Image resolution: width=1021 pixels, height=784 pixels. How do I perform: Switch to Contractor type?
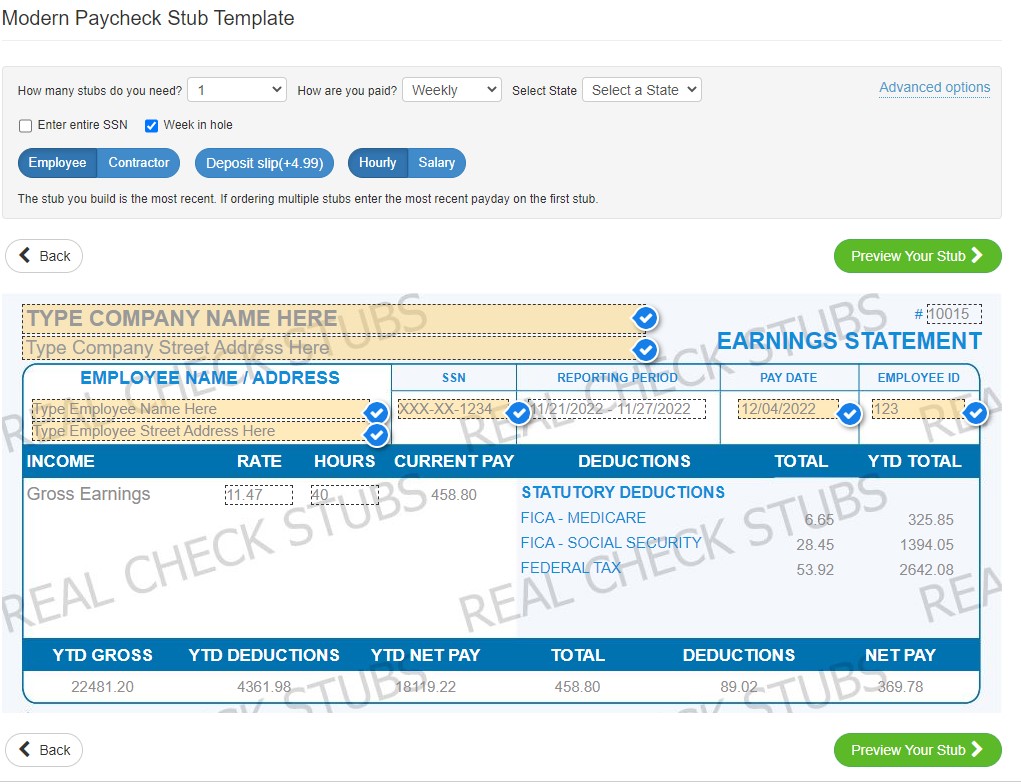coord(139,163)
